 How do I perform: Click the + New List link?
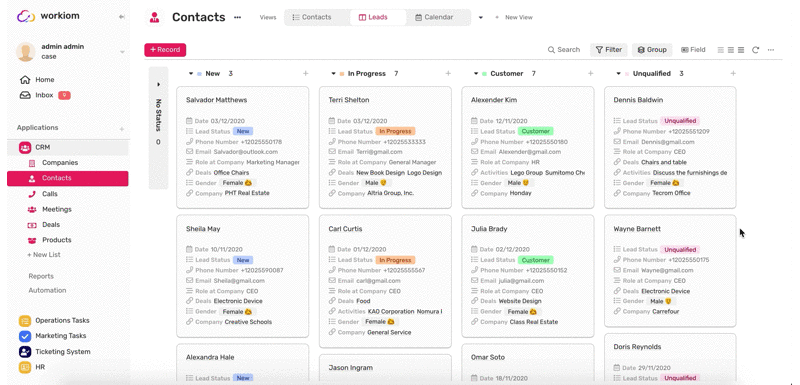tap(44, 255)
